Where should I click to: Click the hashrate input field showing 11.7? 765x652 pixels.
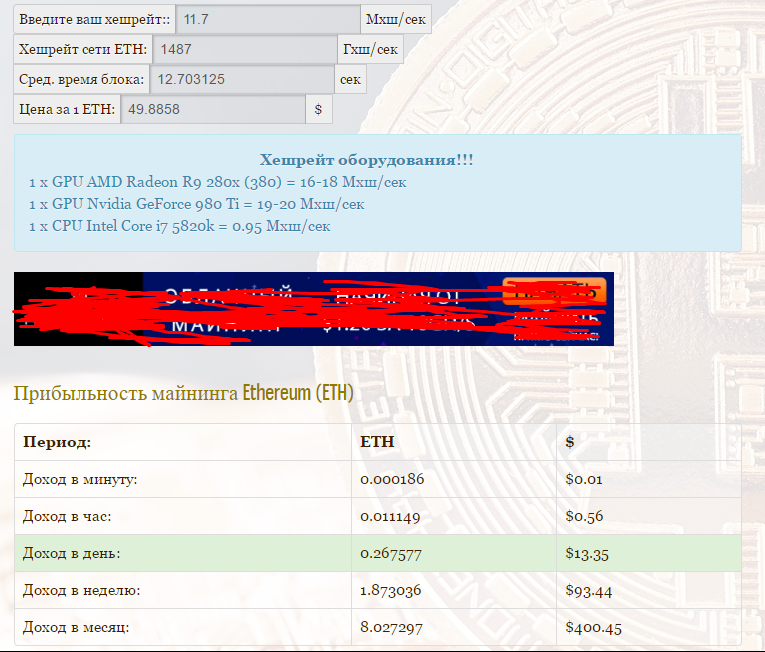[268, 20]
